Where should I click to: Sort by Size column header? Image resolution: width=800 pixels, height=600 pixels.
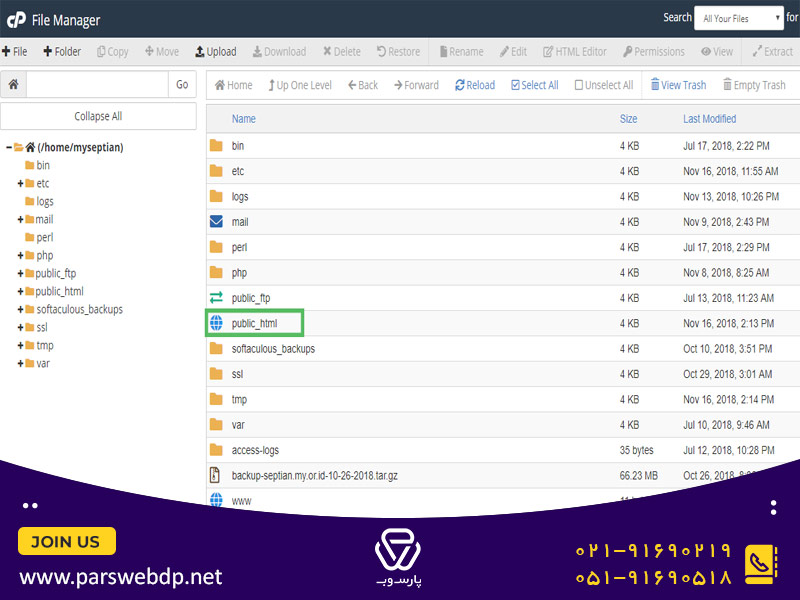pyautogui.click(x=629, y=119)
